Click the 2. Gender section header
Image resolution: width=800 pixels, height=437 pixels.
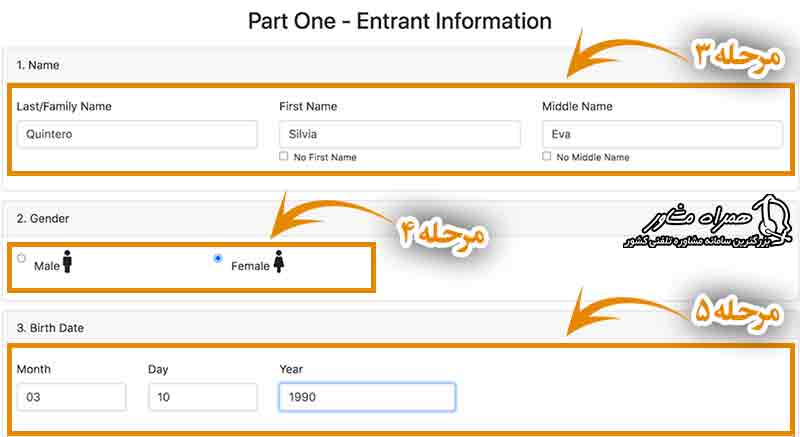[43, 219]
